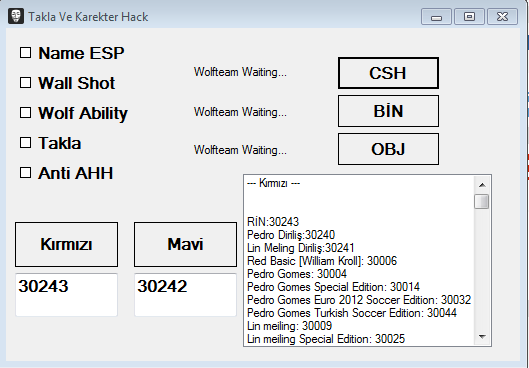Enable the Name ESP checkbox
Image resolution: width=529 pixels, height=368 pixels.
(x=26, y=53)
